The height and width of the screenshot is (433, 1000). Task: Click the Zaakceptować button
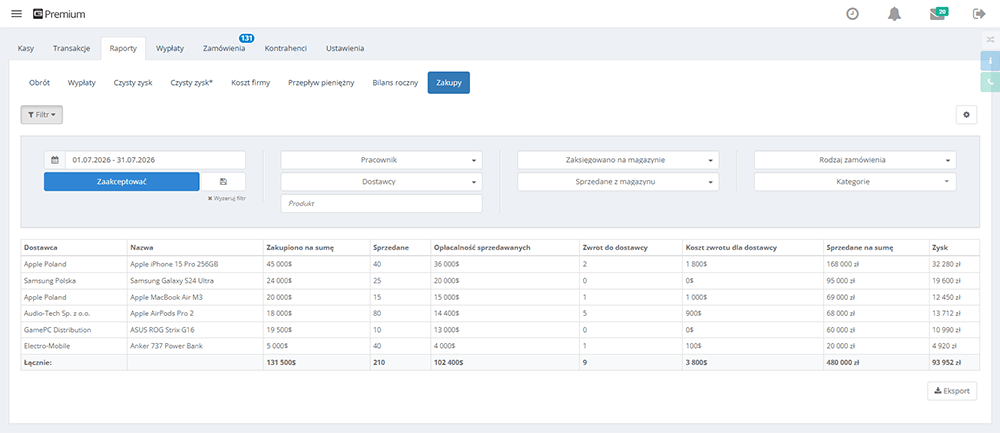(122, 182)
